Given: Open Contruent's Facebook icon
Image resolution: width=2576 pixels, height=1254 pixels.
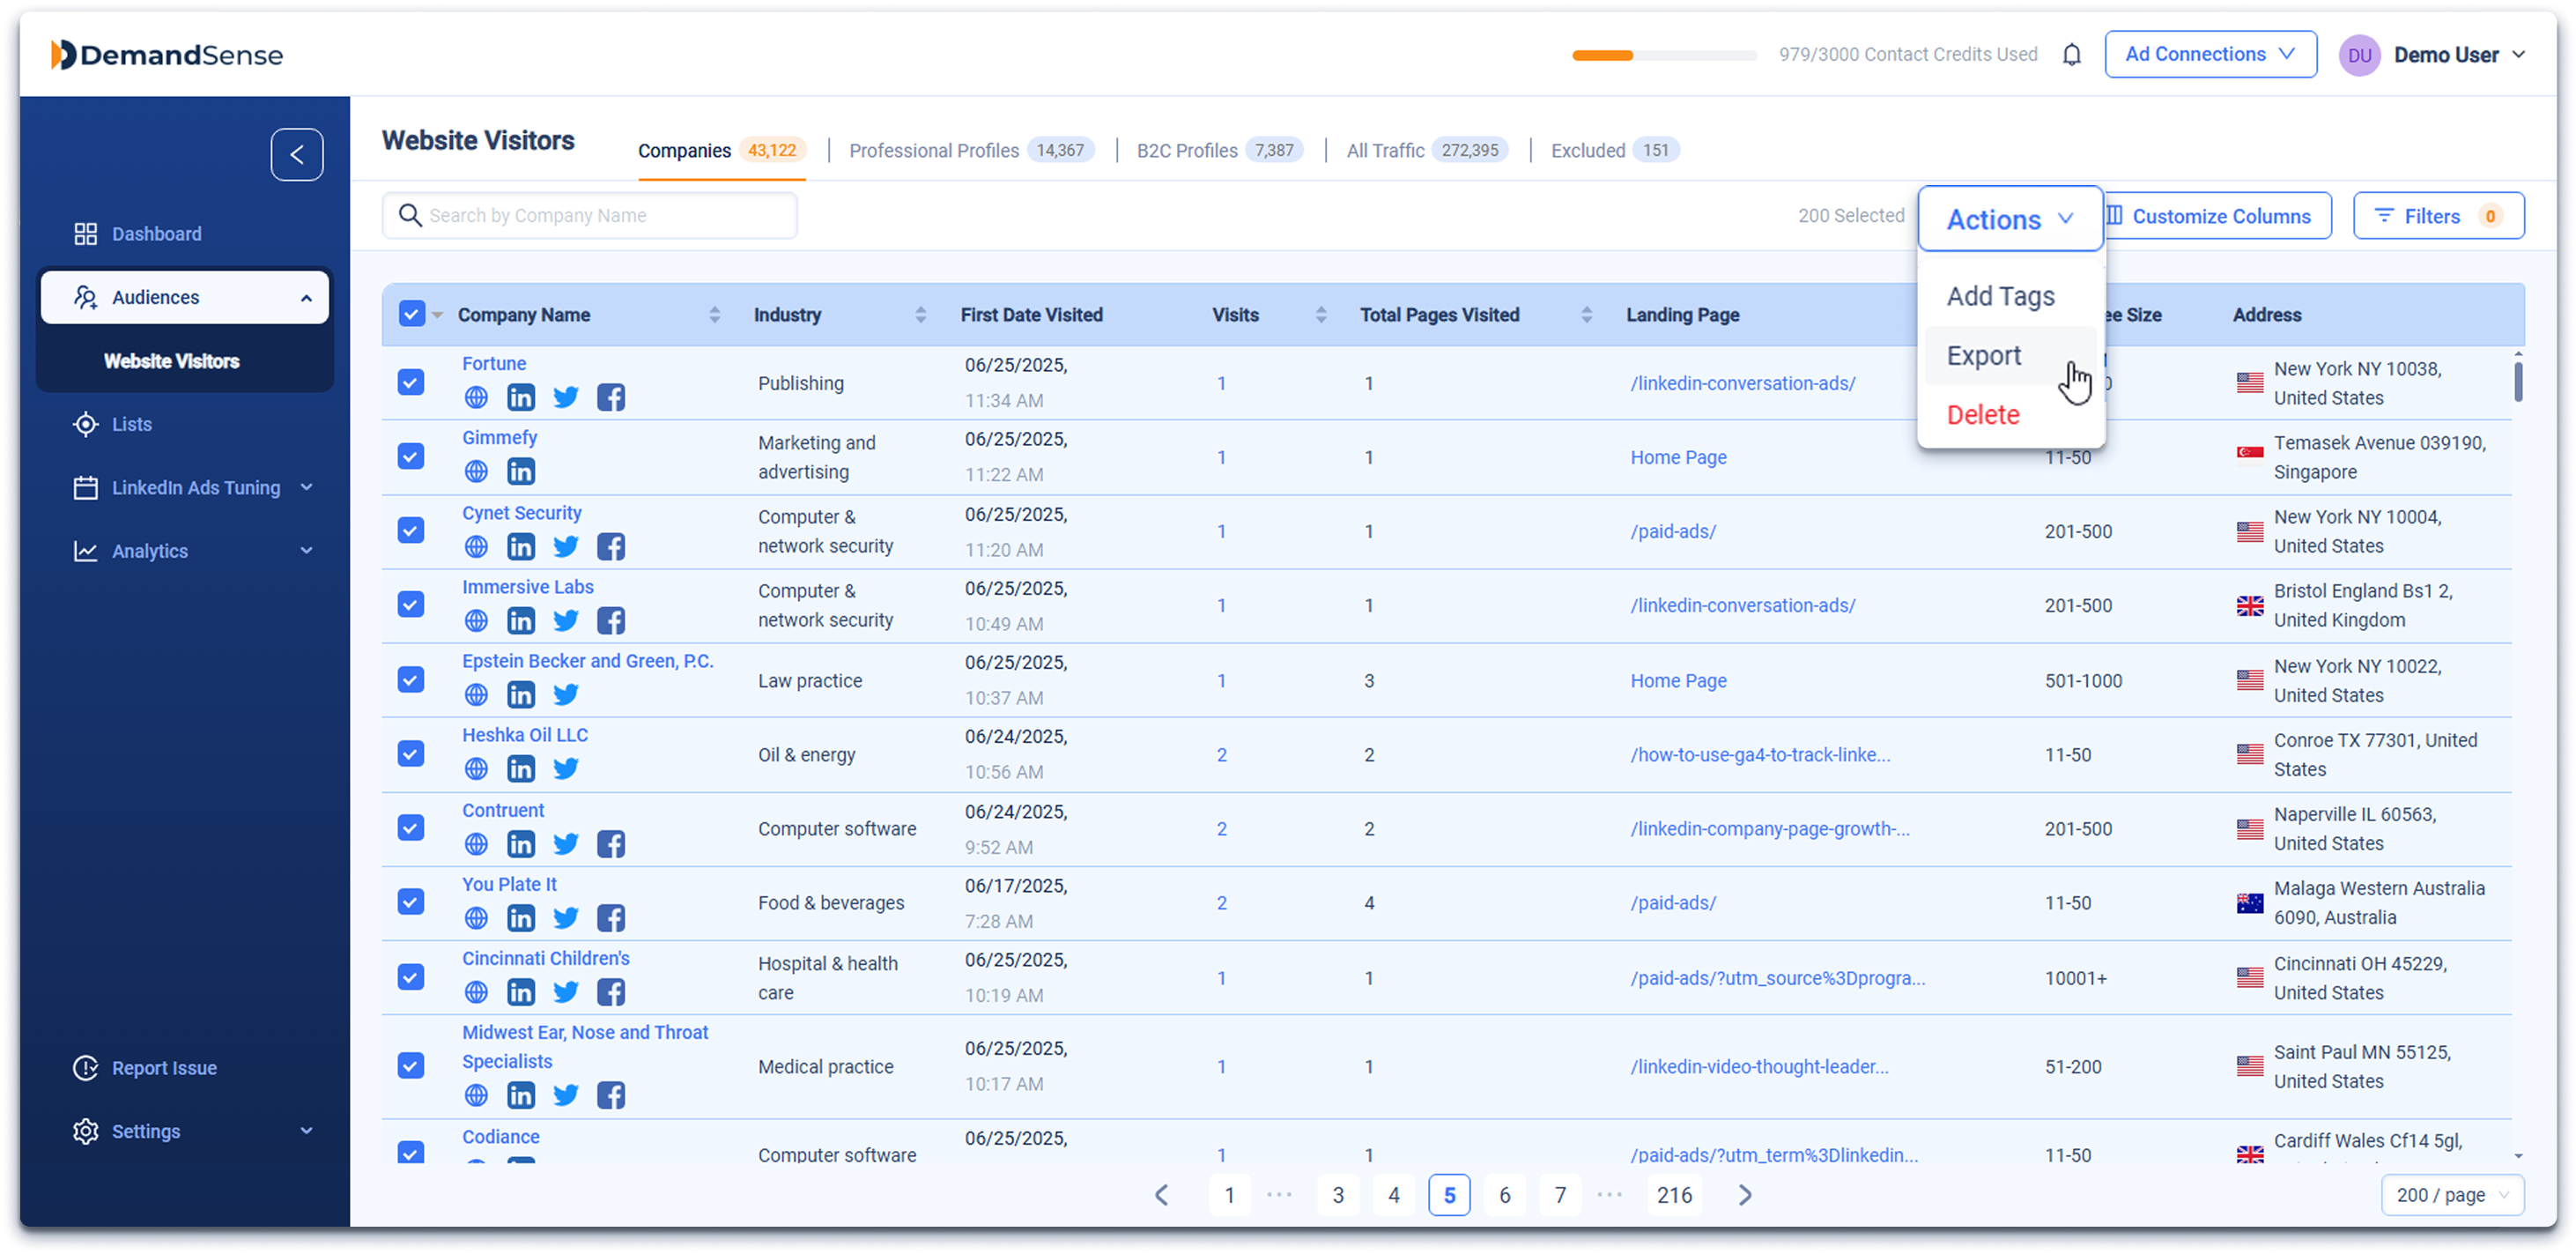Looking at the screenshot, I should tap(611, 843).
